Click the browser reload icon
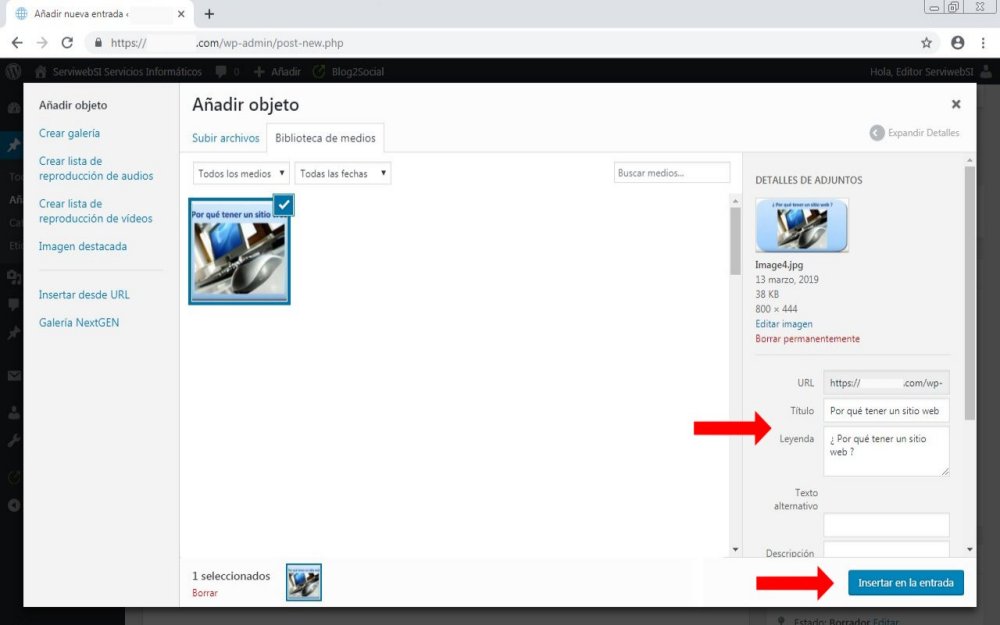Viewport: 1000px width, 625px height. point(67,43)
